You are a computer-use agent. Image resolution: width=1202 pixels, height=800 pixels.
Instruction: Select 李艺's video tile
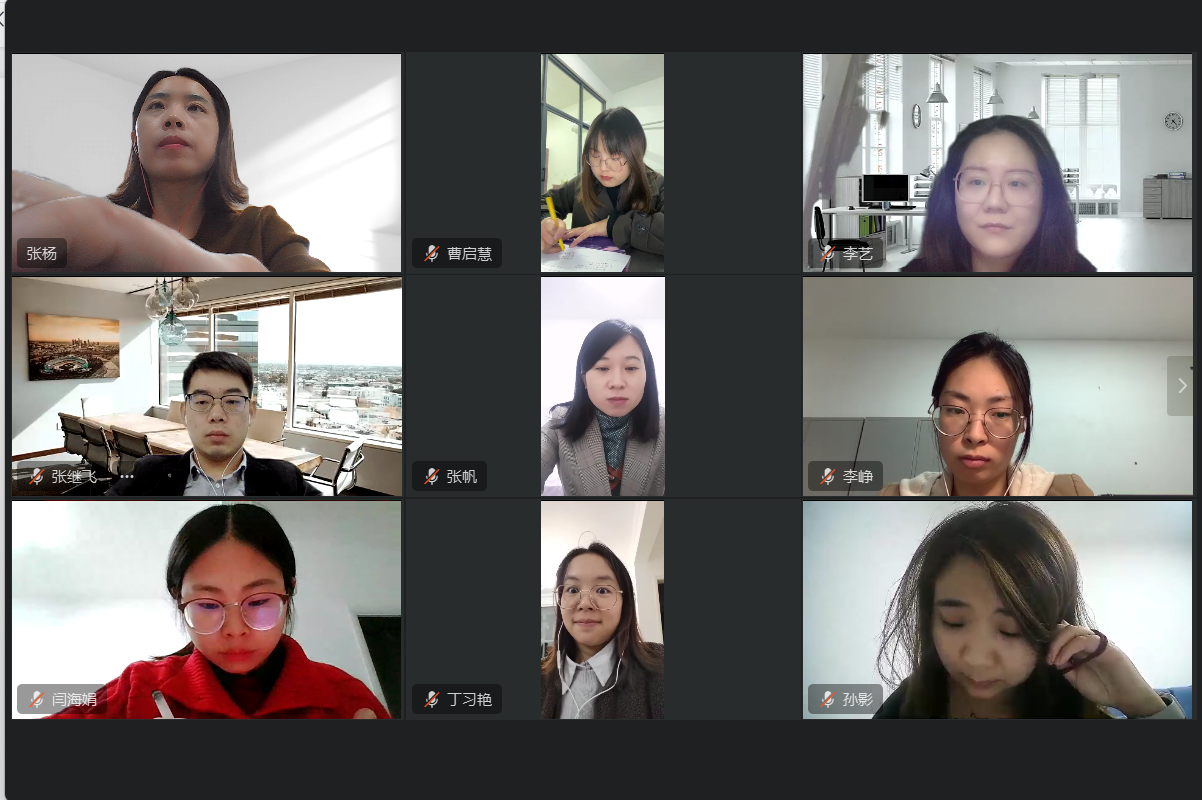tap(998, 163)
